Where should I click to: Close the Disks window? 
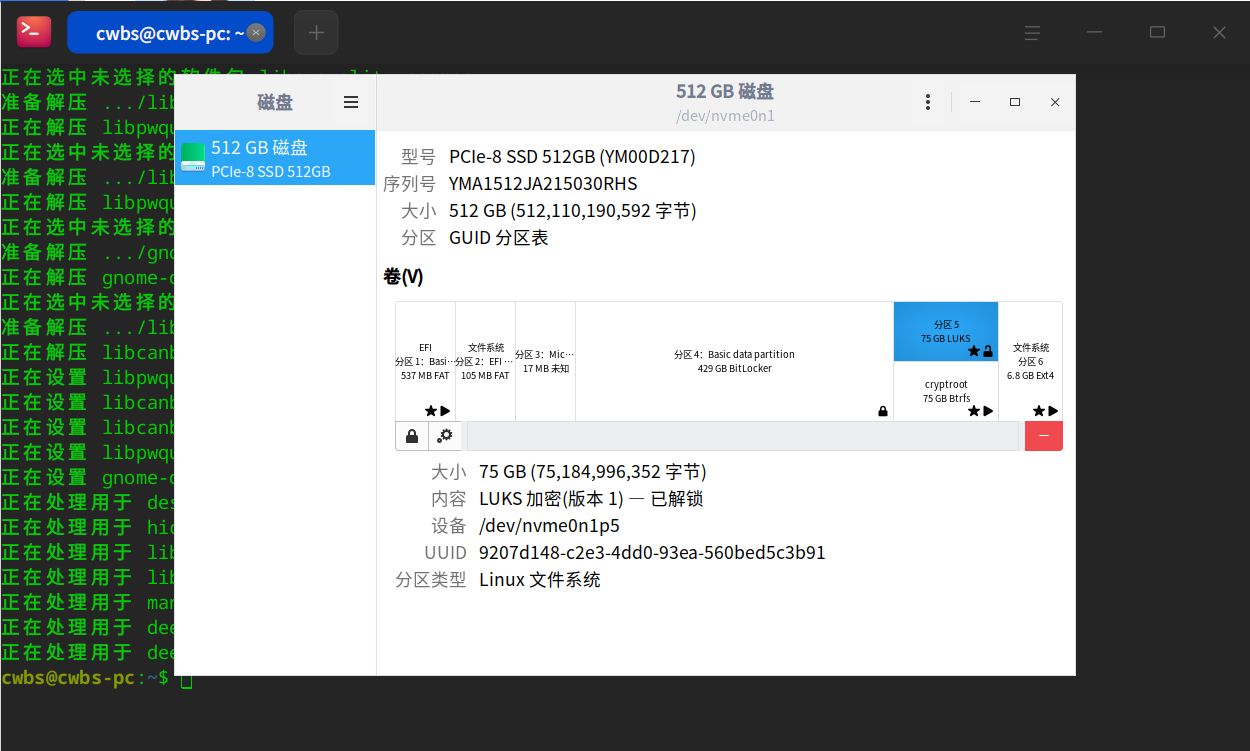(1055, 102)
